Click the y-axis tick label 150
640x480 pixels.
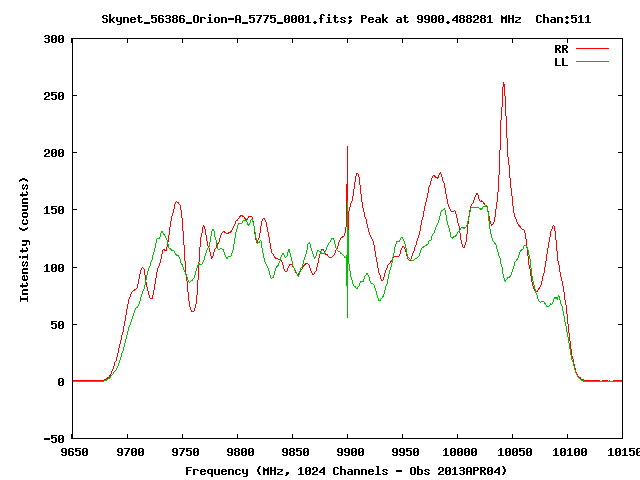pyautogui.click(x=54, y=210)
